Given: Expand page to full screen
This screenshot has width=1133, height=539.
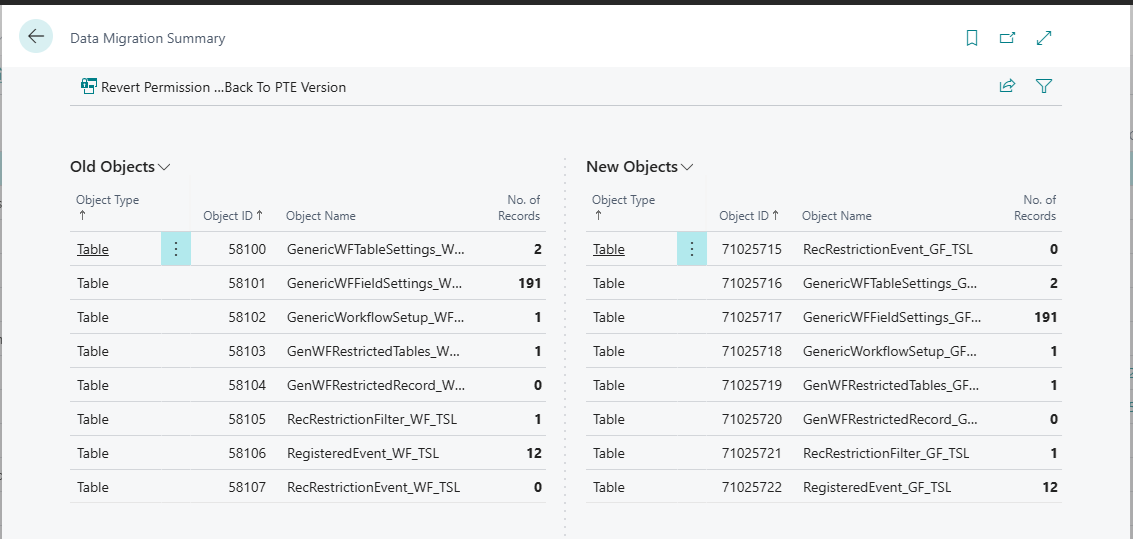Looking at the screenshot, I should click(x=1044, y=38).
